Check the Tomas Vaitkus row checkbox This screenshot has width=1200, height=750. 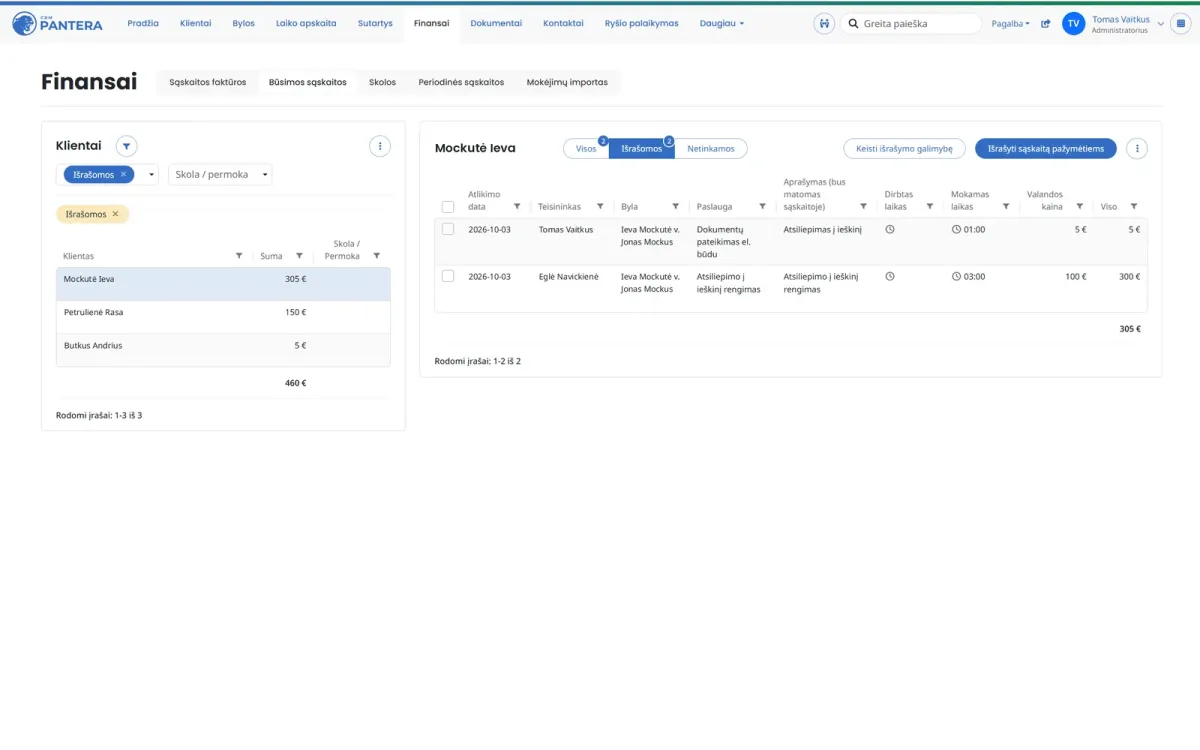click(x=448, y=230)
